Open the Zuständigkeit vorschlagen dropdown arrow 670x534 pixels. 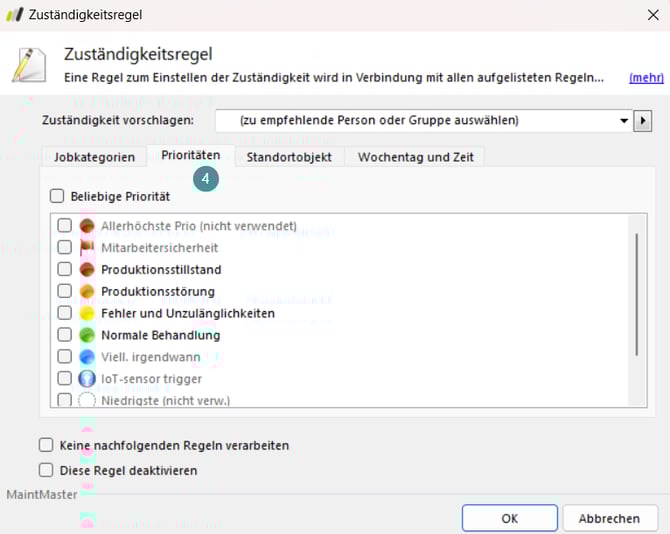point(623,121)
